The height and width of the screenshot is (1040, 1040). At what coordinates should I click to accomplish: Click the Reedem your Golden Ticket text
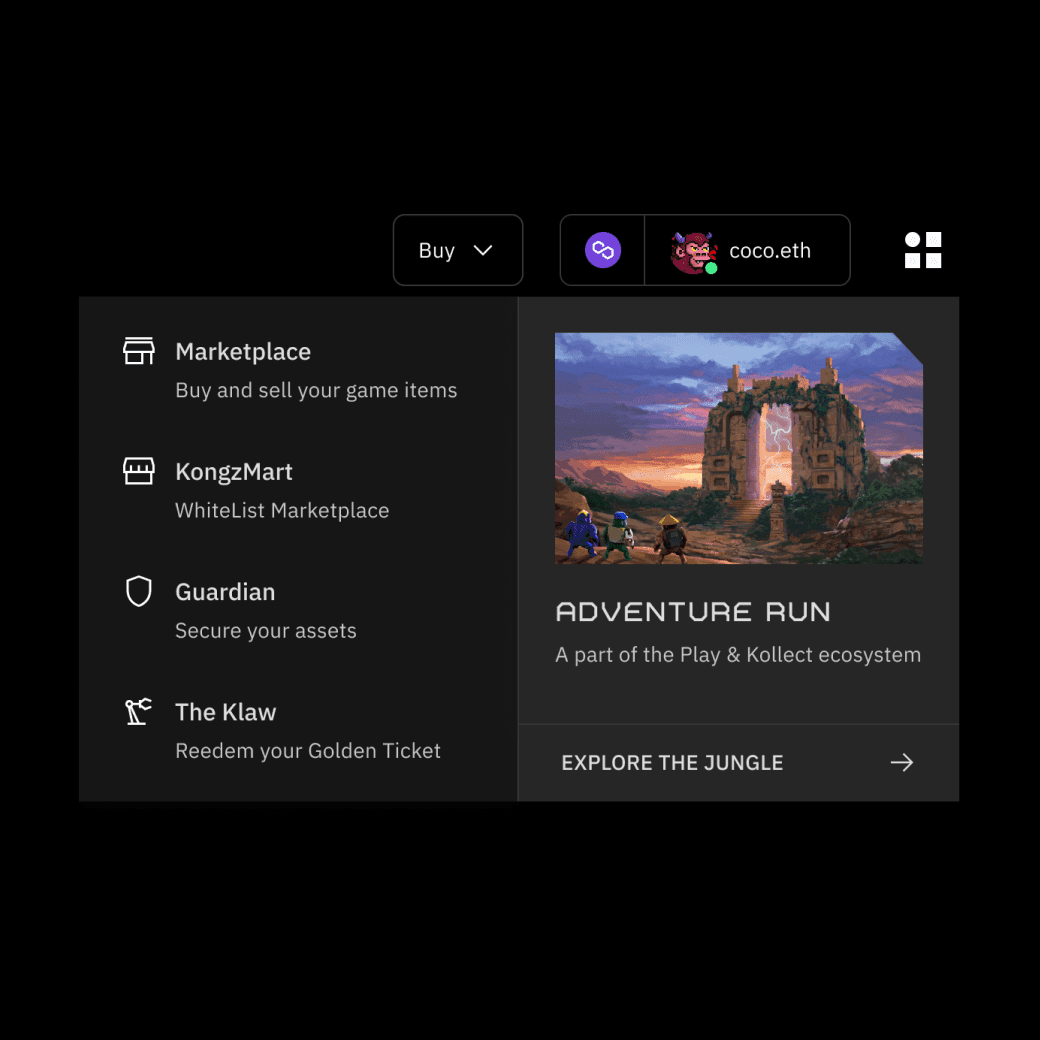pos(308,751)
